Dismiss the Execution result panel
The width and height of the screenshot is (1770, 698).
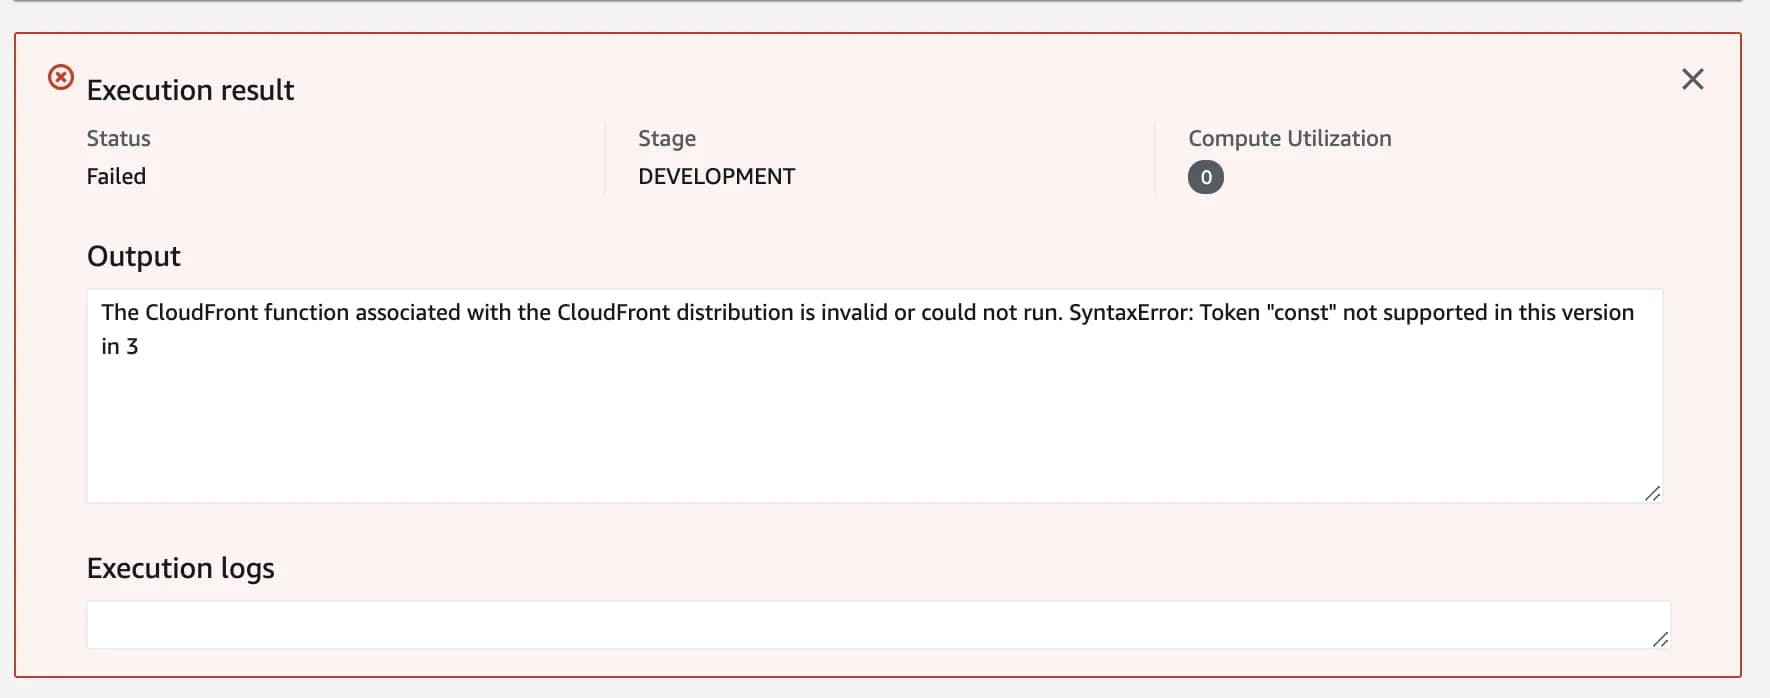pyautogui.click(x=1692, y=79)
